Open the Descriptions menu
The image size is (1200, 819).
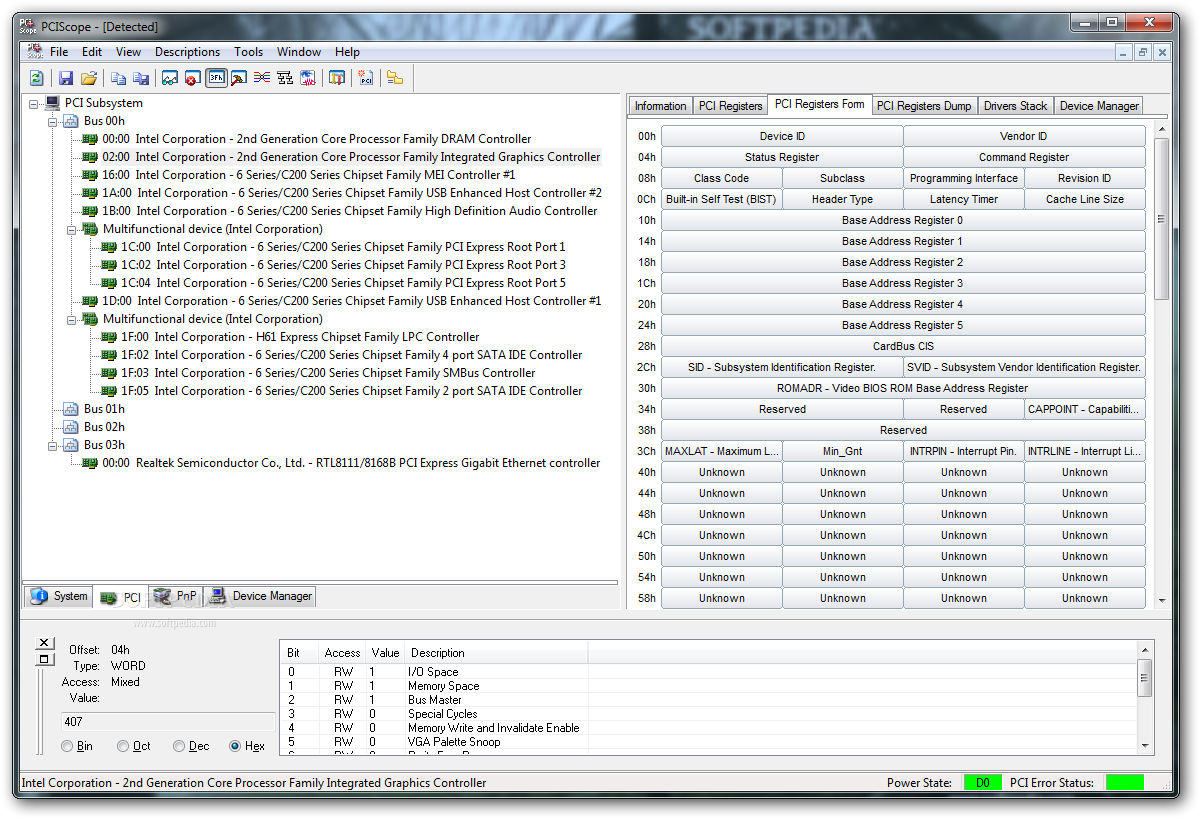click(x=187, y=52)
